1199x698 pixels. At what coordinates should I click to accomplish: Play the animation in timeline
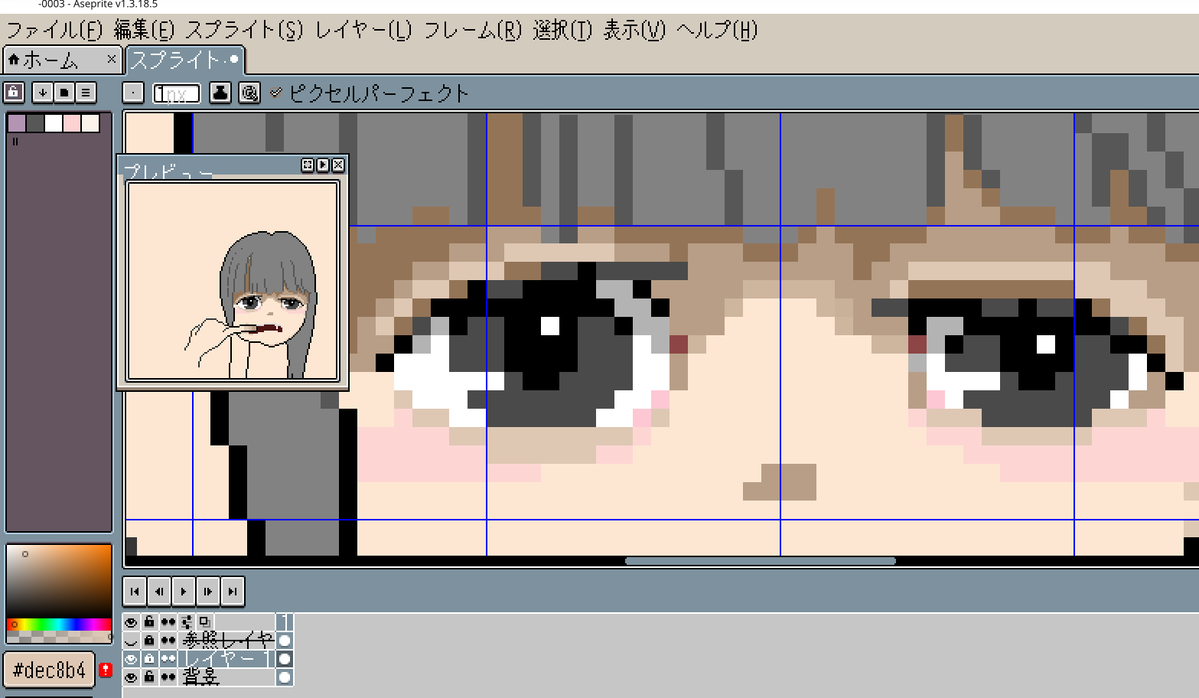coord(184,591)
